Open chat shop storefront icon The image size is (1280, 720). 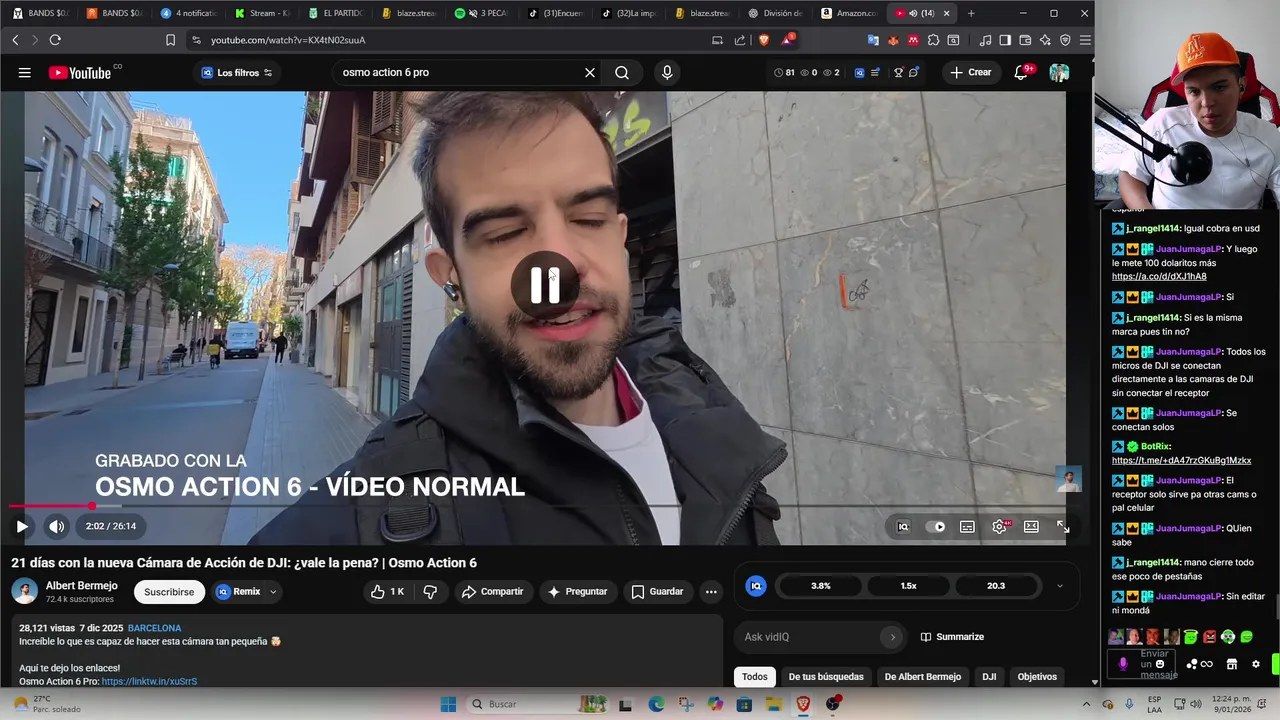point(1232,664)
